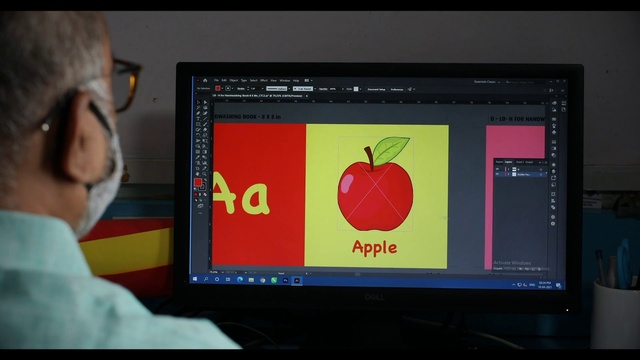The height and width of the screenshot is (360, 640).
Task: Hide the top layer using its eye icon
Action: pyautogui.click(x=497, y=169)
